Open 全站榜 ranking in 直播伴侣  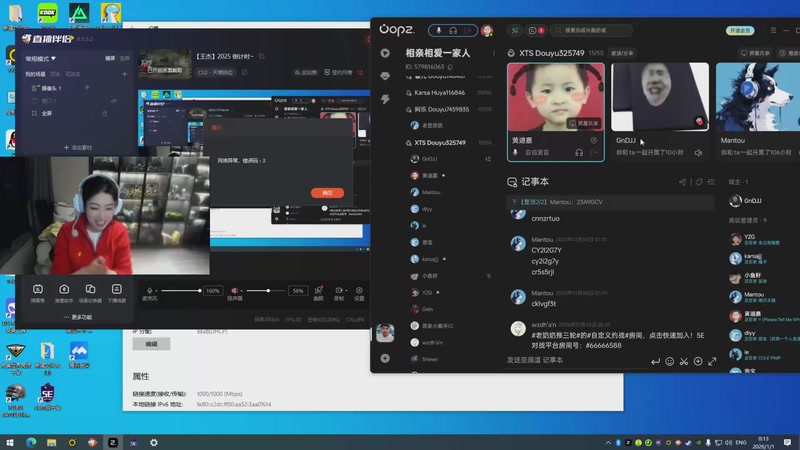coord(306,72)
